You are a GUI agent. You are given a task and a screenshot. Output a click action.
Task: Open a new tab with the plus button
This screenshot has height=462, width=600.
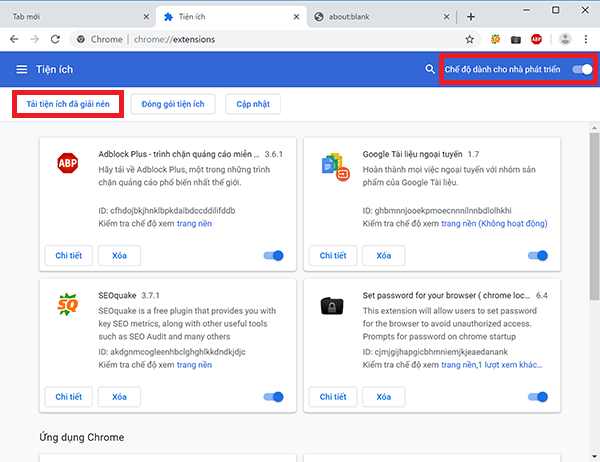471,17
